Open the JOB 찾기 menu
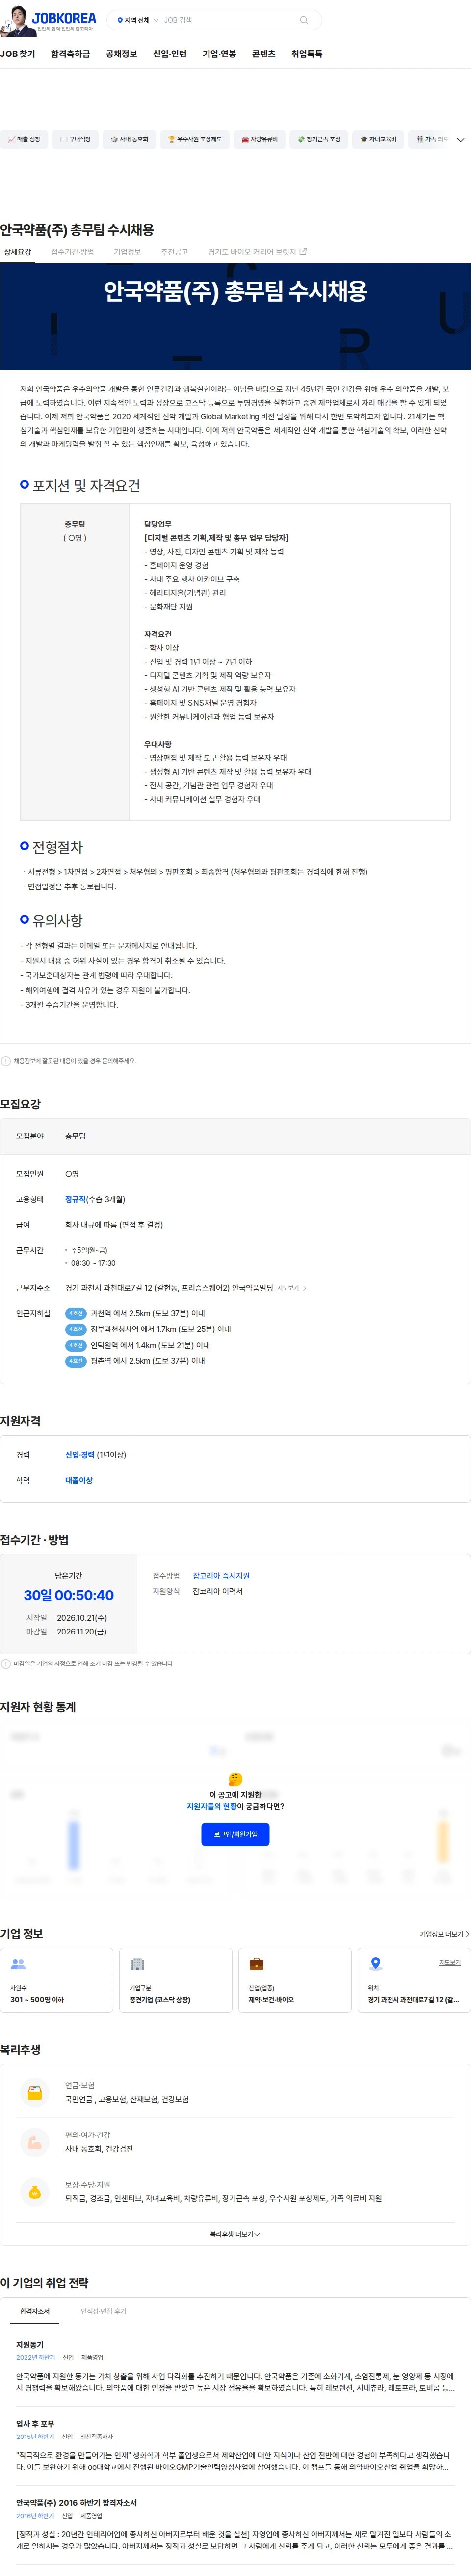 pos(18,54)
